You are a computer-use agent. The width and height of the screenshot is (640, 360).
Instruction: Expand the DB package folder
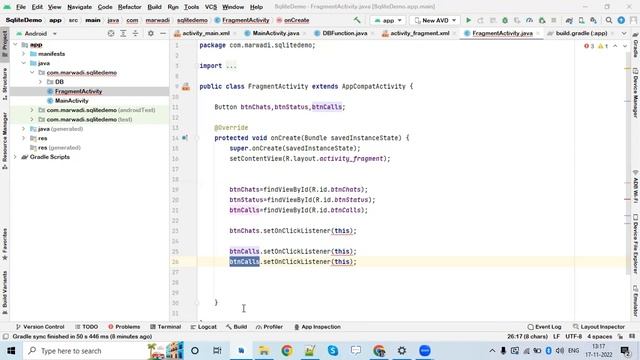40,82
